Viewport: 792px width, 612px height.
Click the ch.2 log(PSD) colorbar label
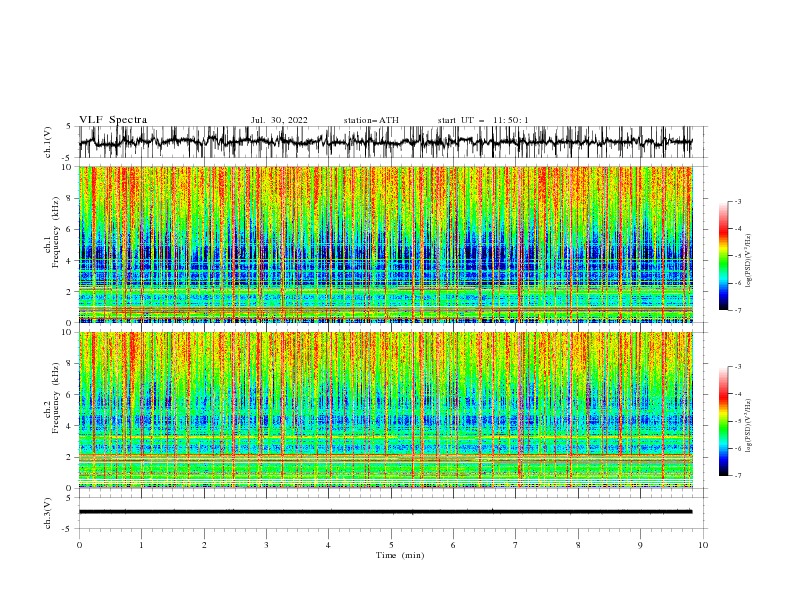(x=748, y=425)
